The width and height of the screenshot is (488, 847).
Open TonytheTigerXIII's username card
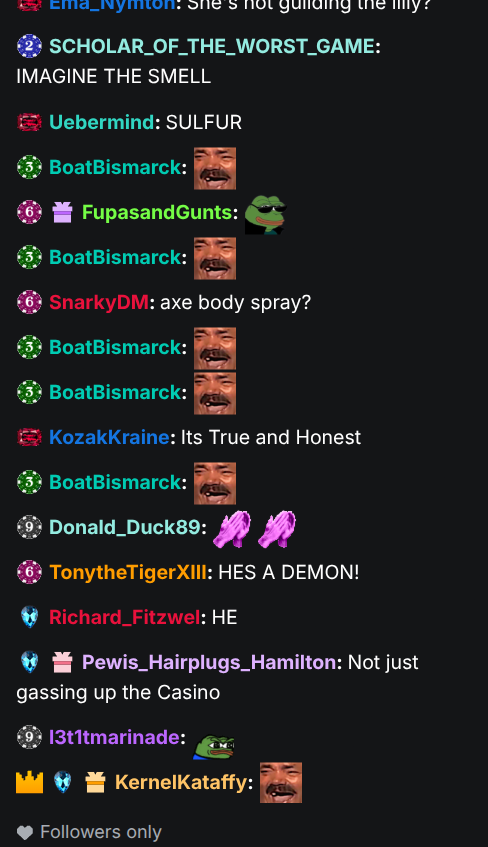click(x=128, y=572)
